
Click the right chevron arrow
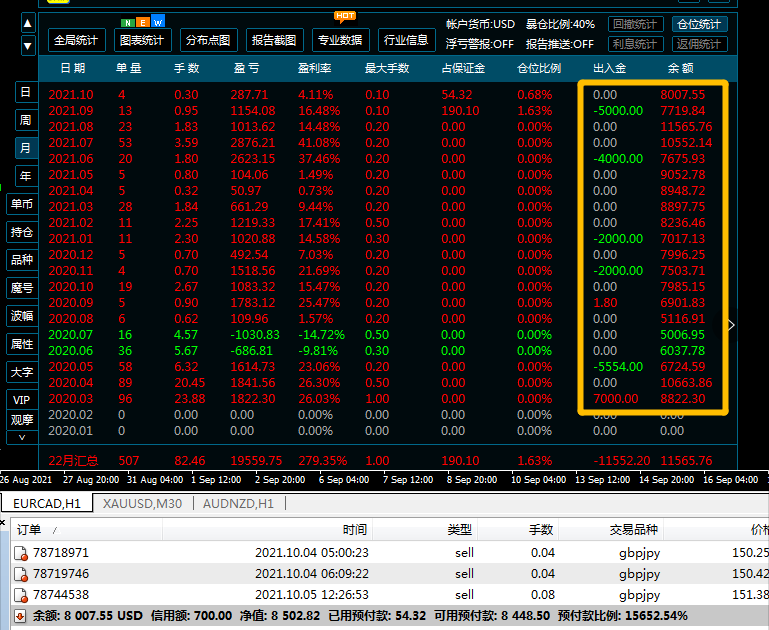click(x=731, y=325)
